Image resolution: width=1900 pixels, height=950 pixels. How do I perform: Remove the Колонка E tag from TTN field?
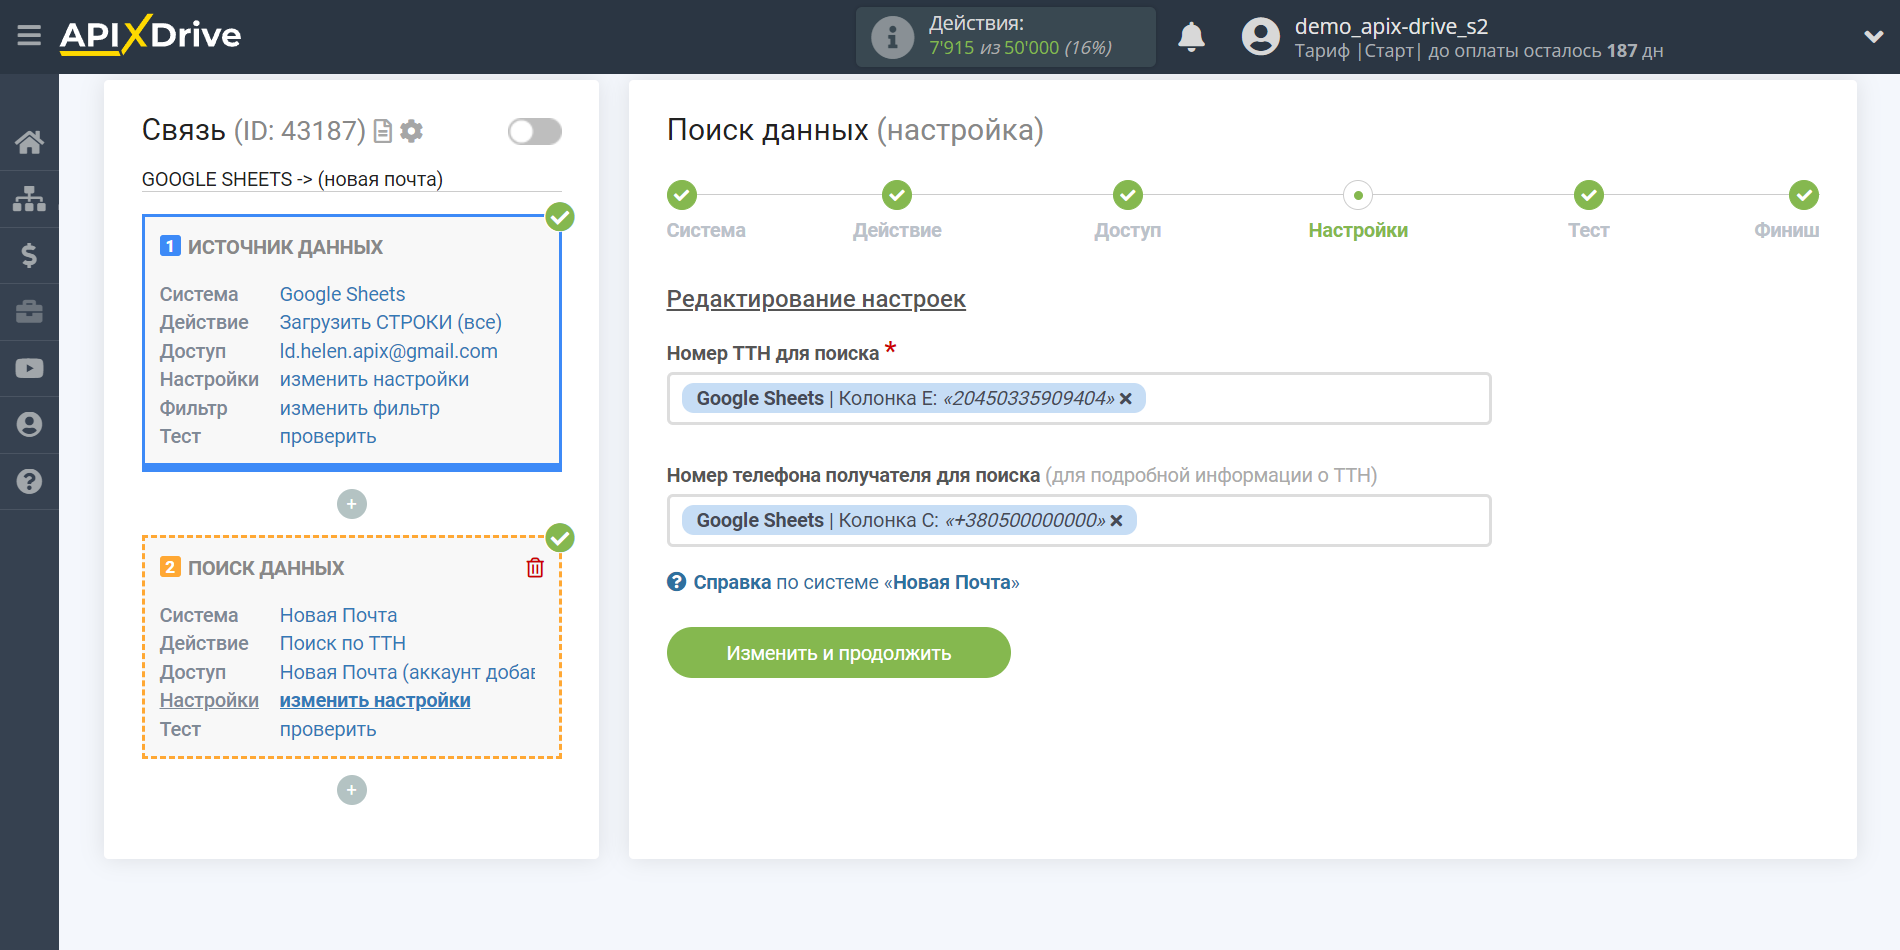pyautogui.click(x=1125, y=399)
